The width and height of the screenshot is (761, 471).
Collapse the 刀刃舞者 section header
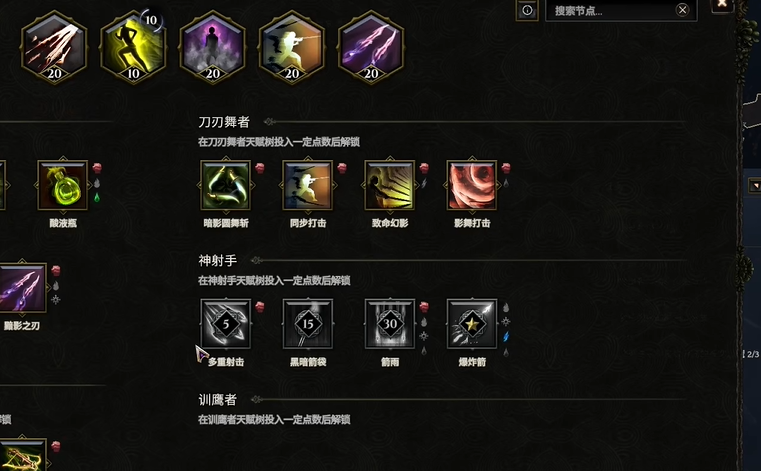pyautogui.click(x=224, y=122)
